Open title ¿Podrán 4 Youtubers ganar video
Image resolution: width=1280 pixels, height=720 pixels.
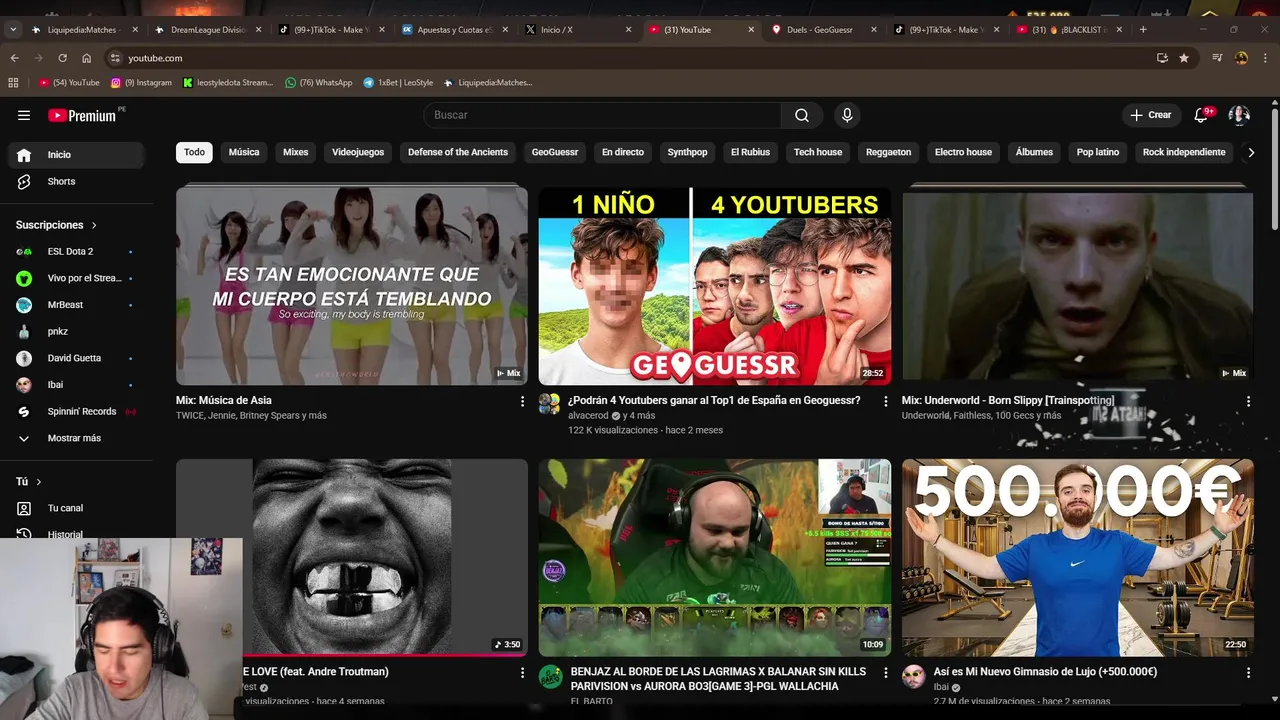tap(714, 401)
